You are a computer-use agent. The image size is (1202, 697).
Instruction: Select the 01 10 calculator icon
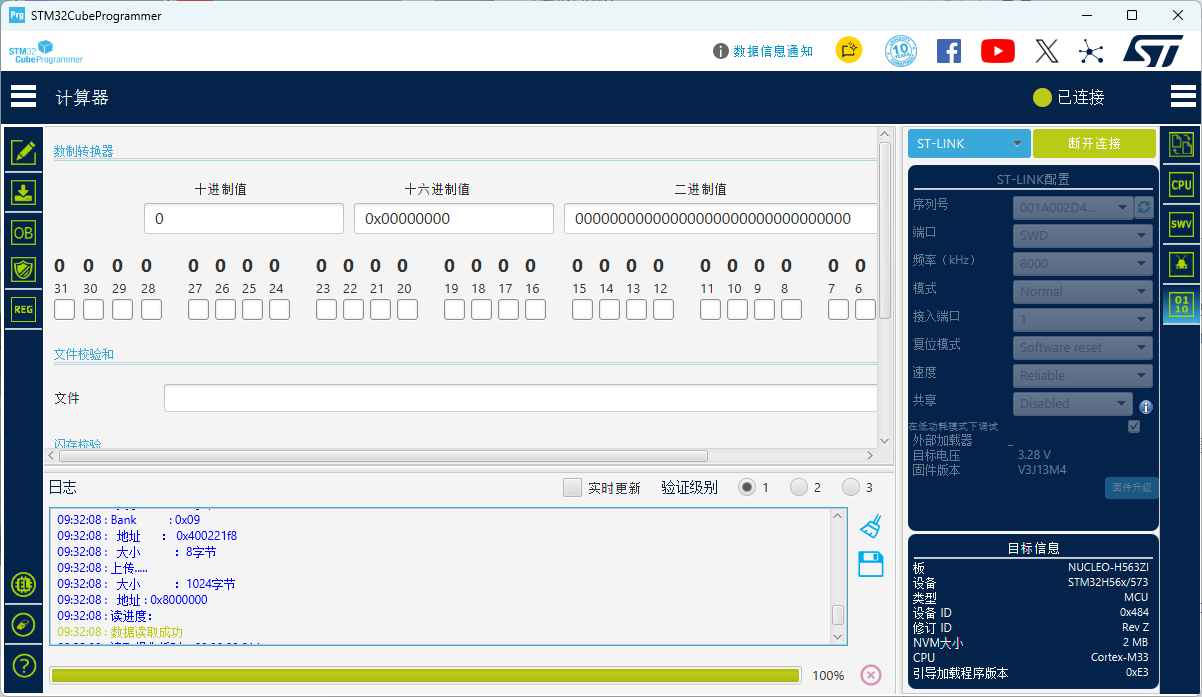point(1182,304)
